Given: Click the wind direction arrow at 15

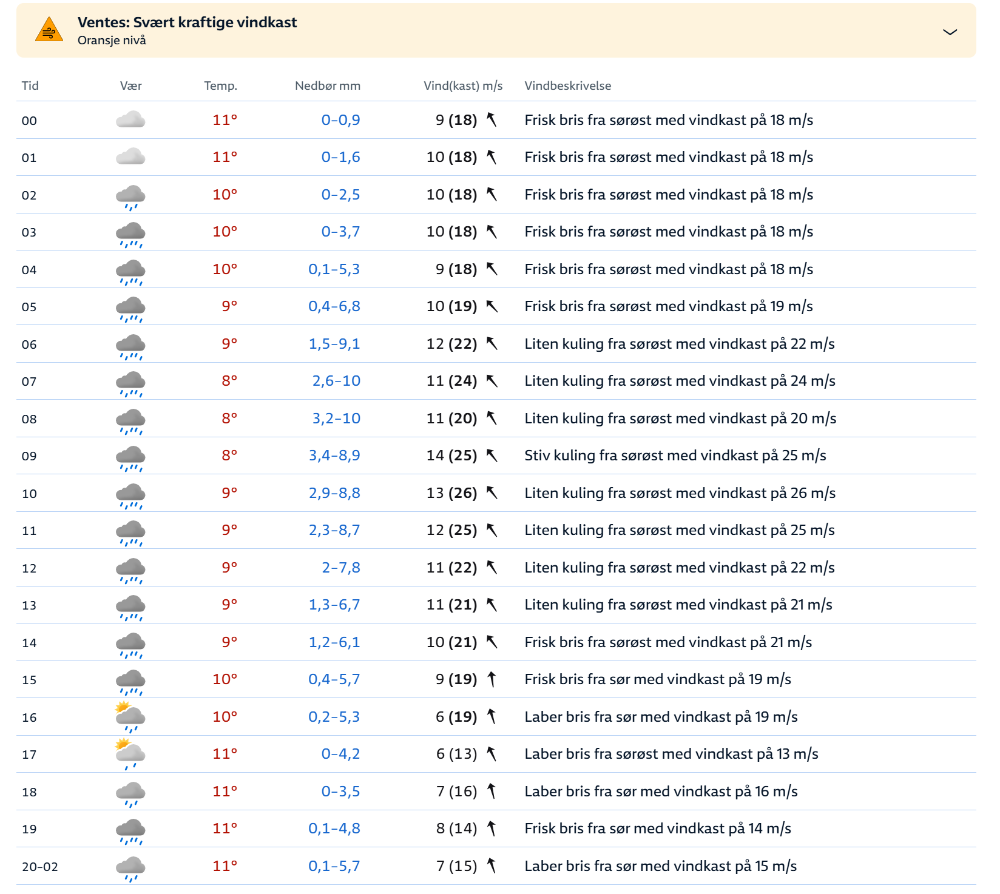Looking at the screenshot, I should (491, 680).
